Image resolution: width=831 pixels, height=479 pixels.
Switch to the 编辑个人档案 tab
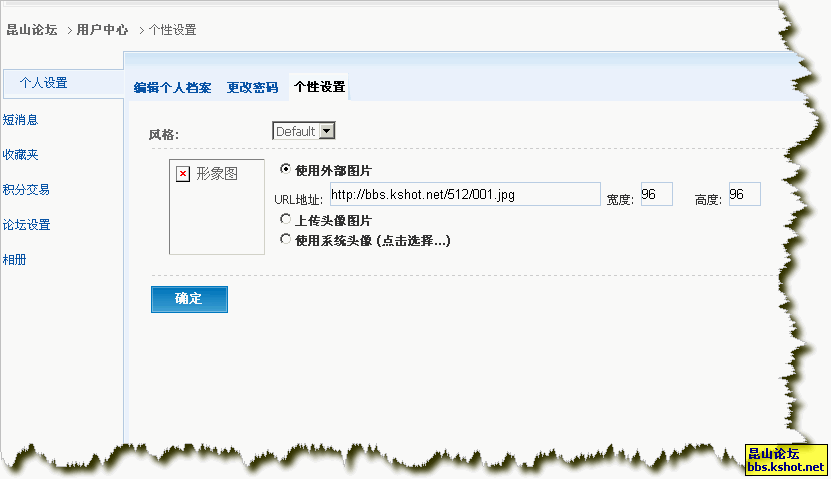coord(172,87)
